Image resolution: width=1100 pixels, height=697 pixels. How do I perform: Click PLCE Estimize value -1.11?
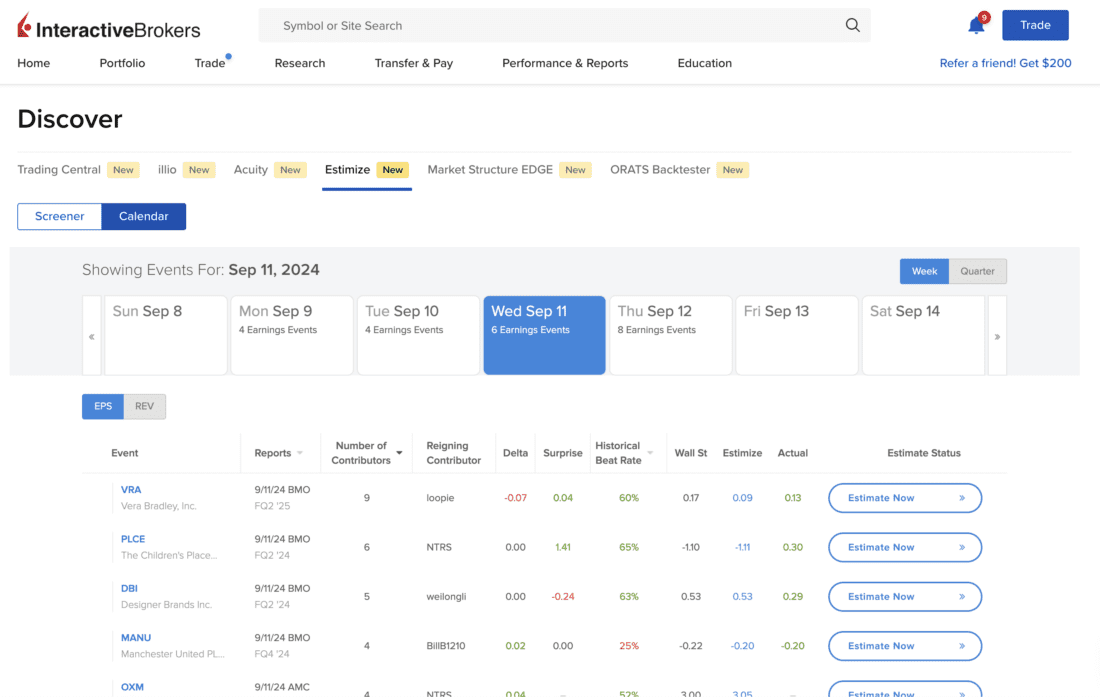pos(742,547)
